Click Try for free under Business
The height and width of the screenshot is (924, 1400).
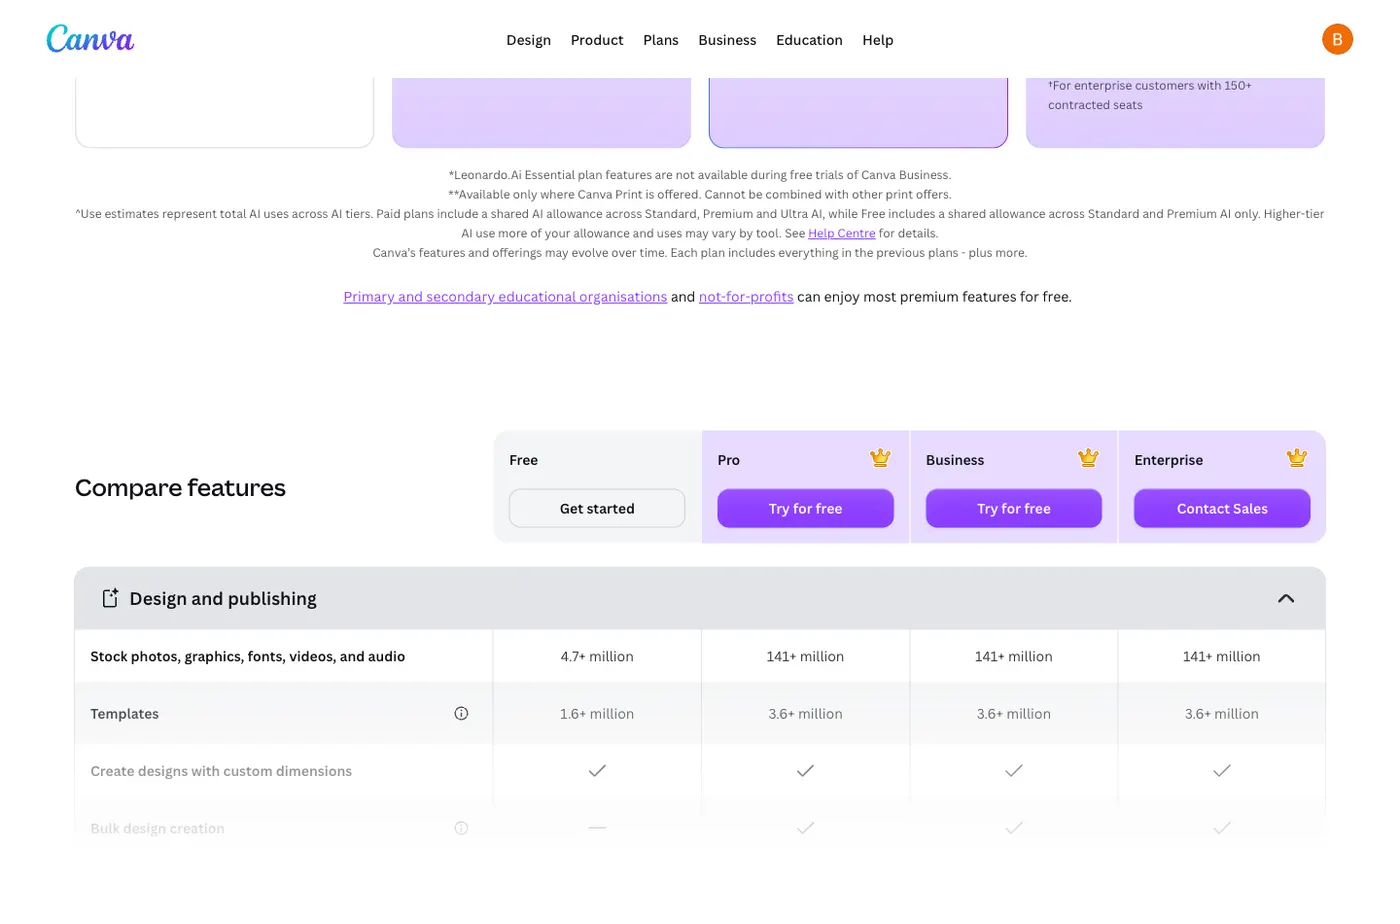point(1014,508)
